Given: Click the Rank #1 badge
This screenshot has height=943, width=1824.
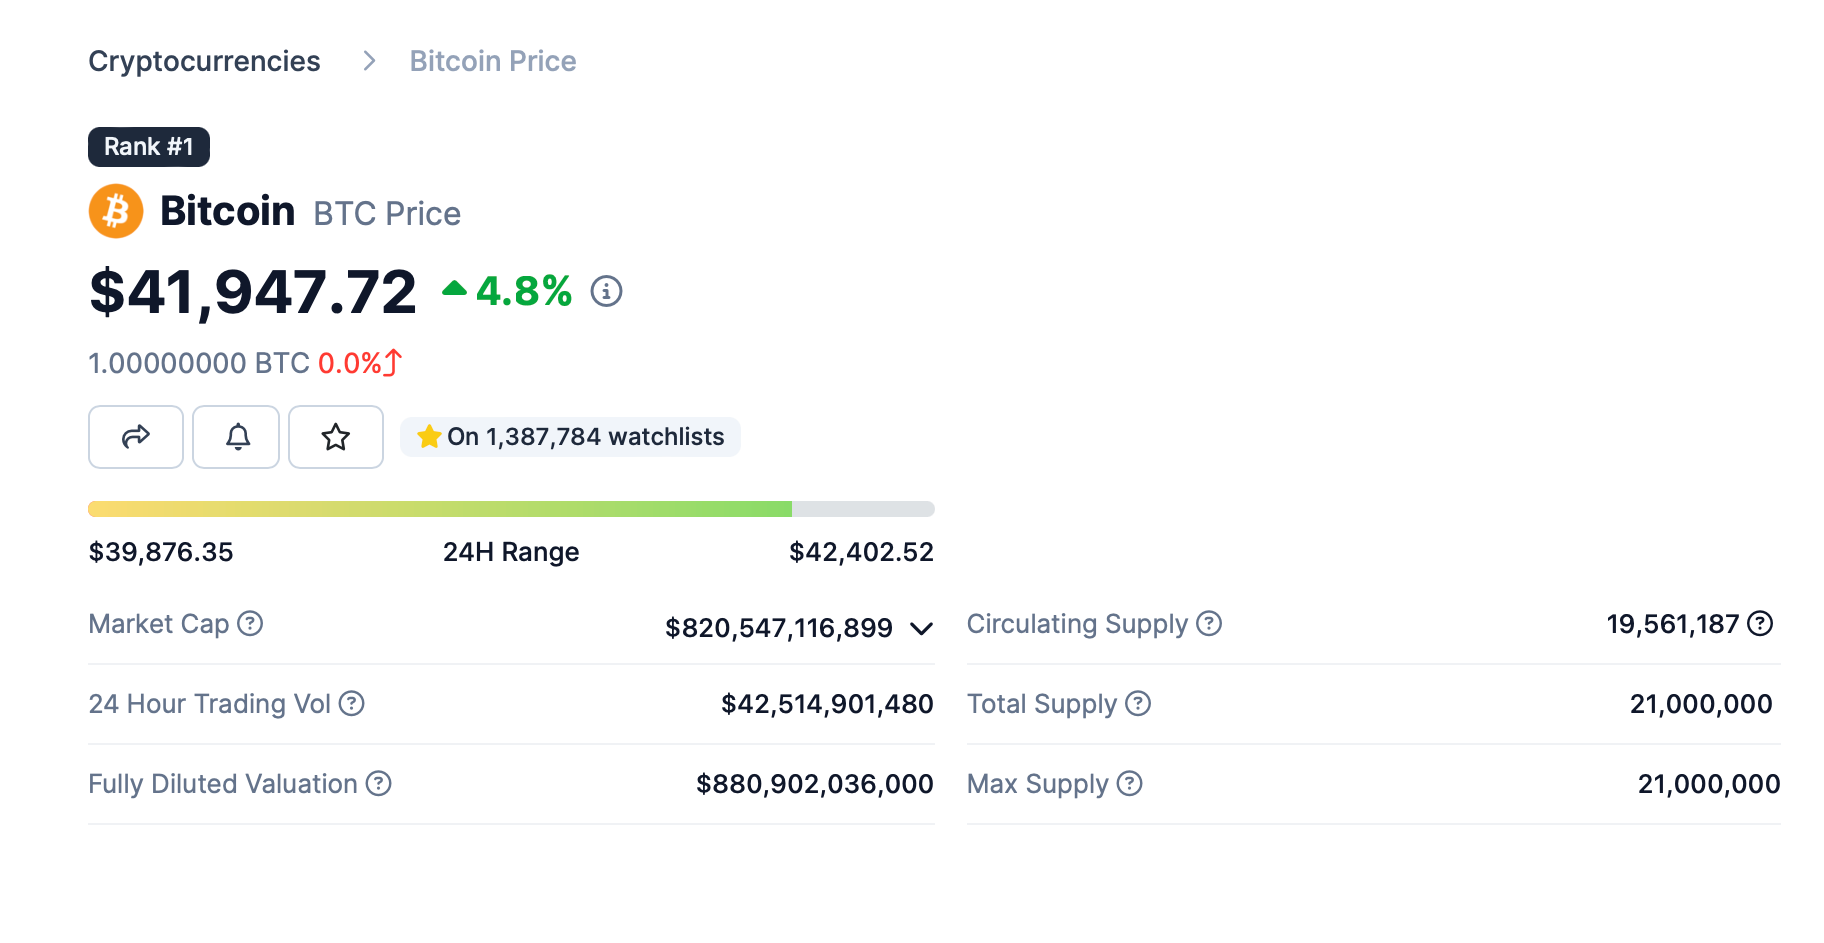Looking at the screenshot, I should pos(149,147).
